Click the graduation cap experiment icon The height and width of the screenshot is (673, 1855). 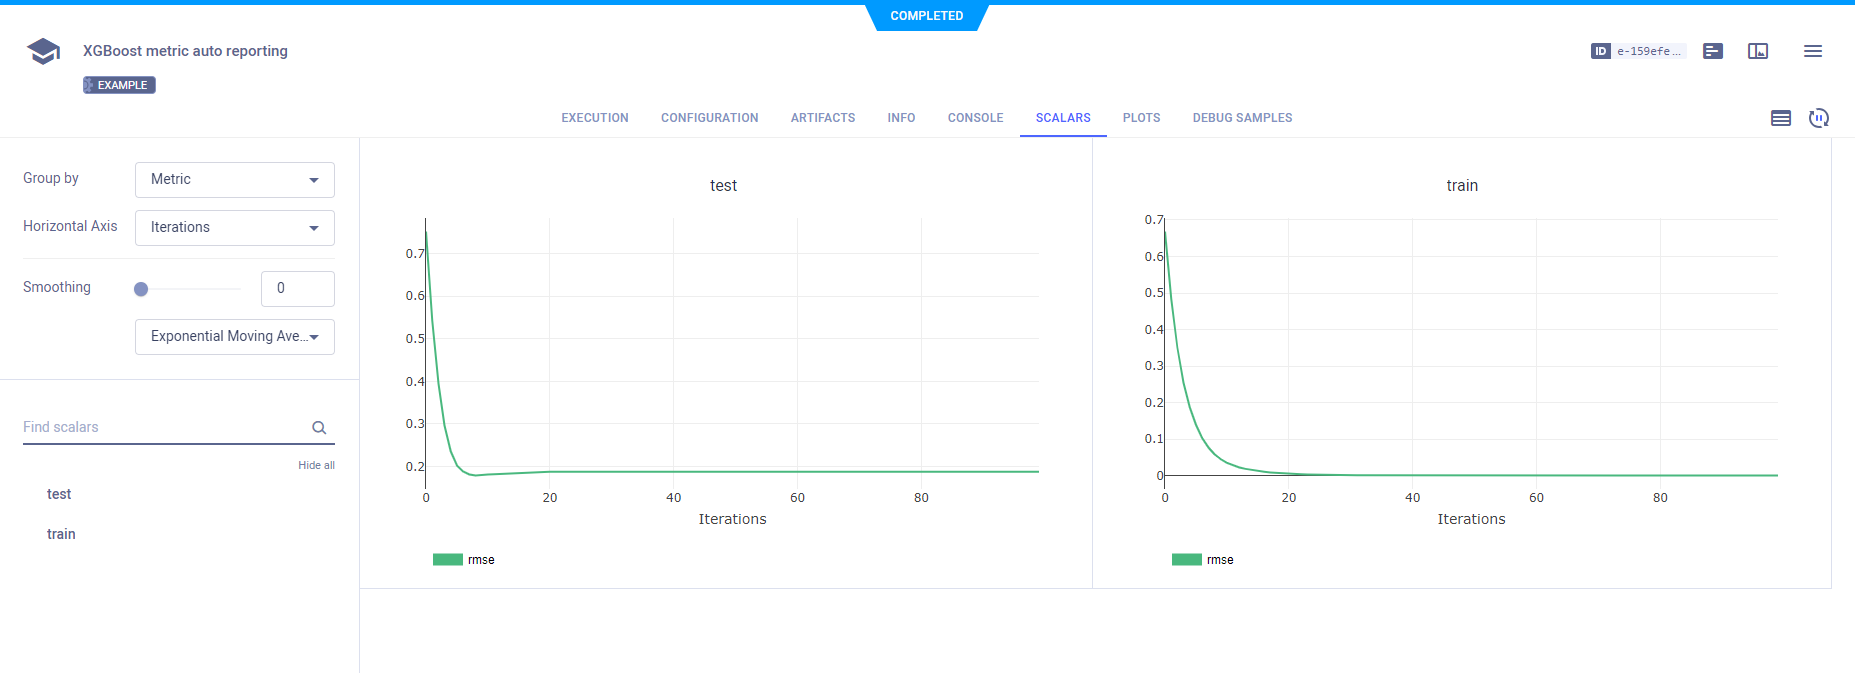(x=43, y=51)
